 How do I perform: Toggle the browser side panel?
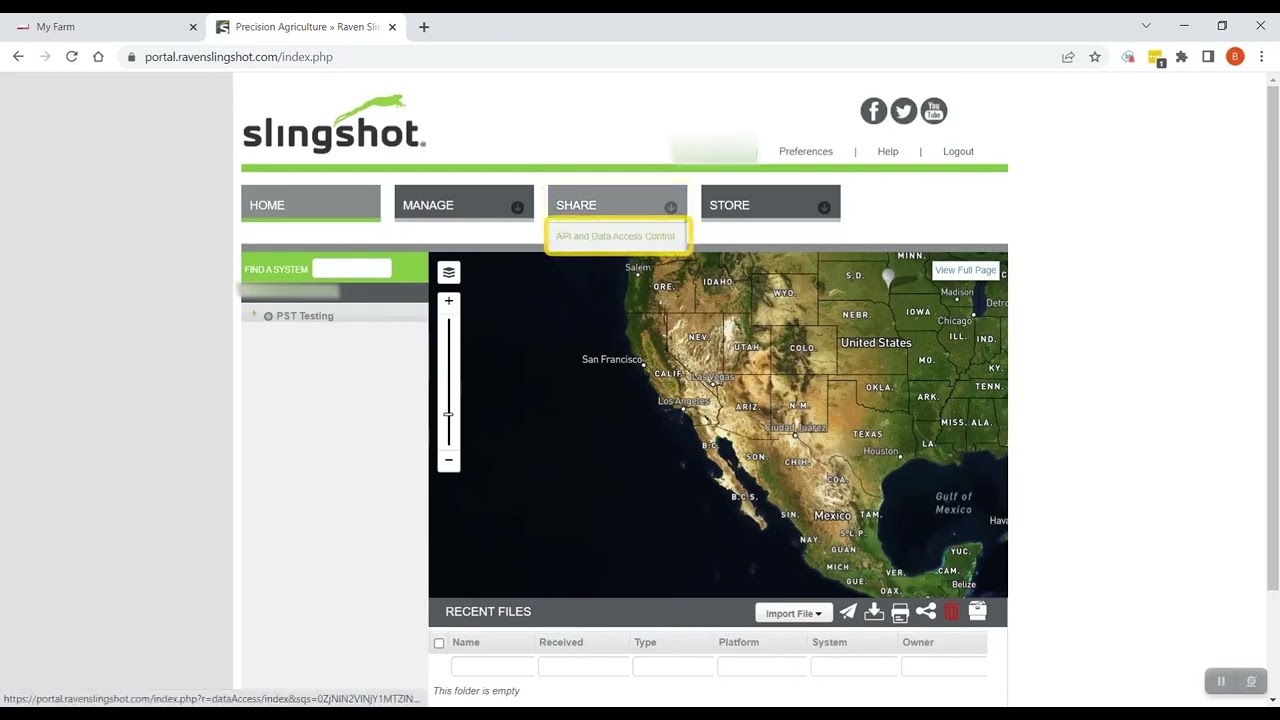[x=1208, y=57]
